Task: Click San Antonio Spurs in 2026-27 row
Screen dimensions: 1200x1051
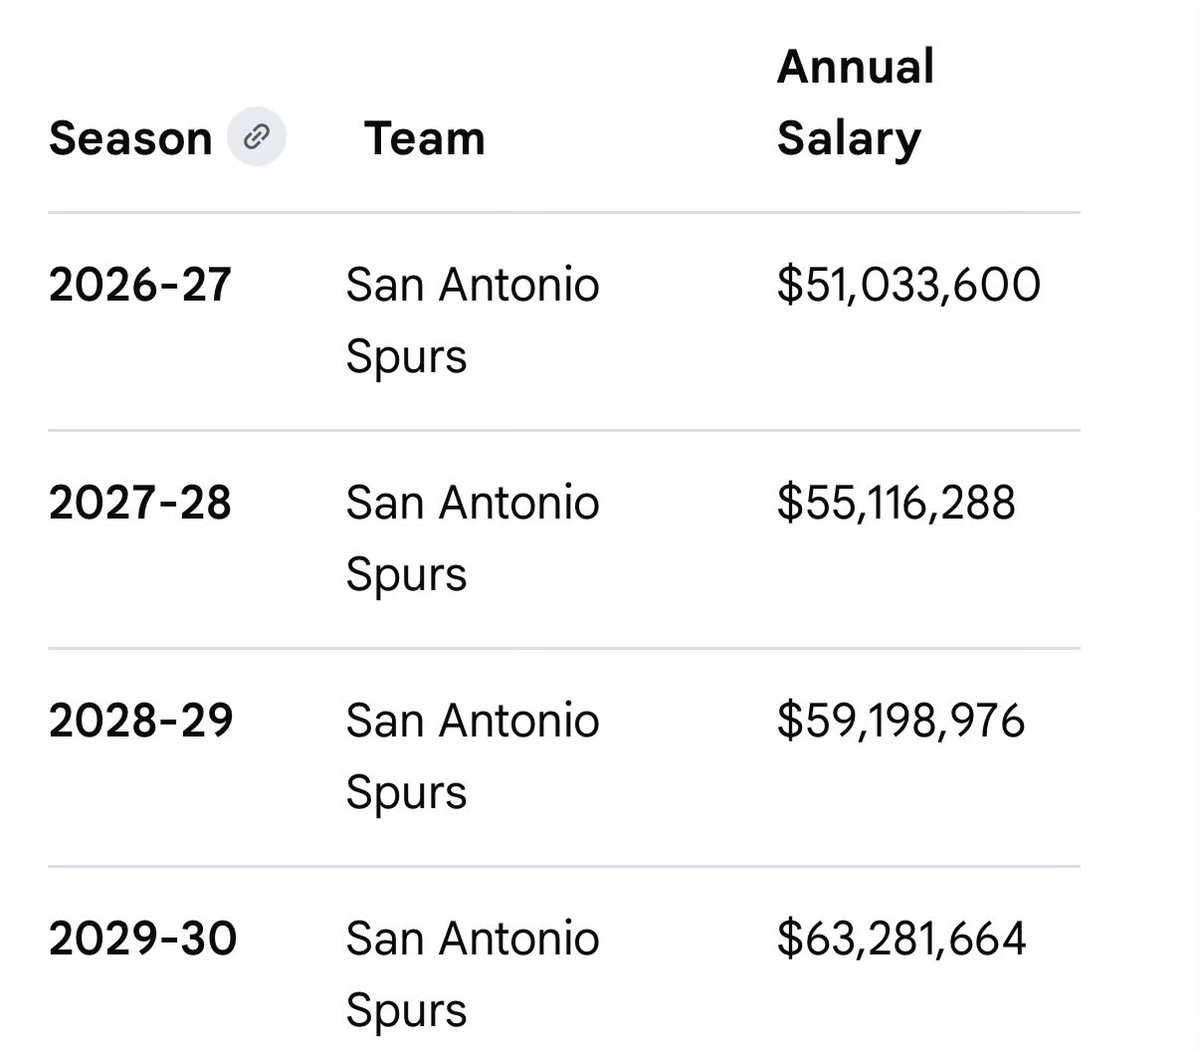Action: click(x=473, y=321)
